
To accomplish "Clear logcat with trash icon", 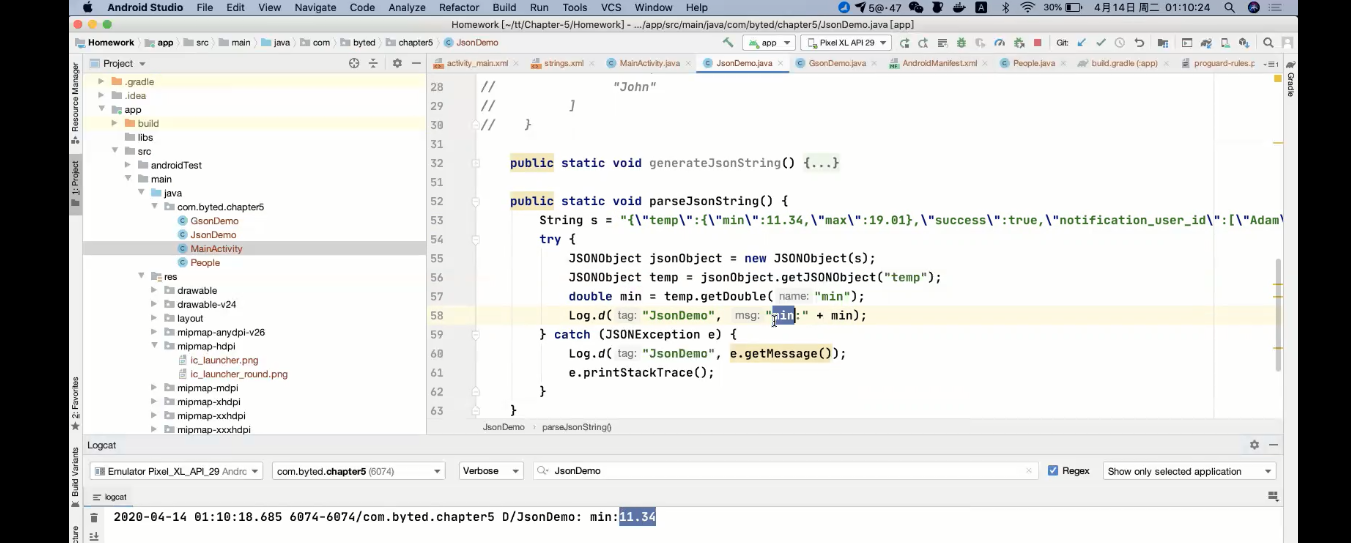I will click(x=94, y=518).
